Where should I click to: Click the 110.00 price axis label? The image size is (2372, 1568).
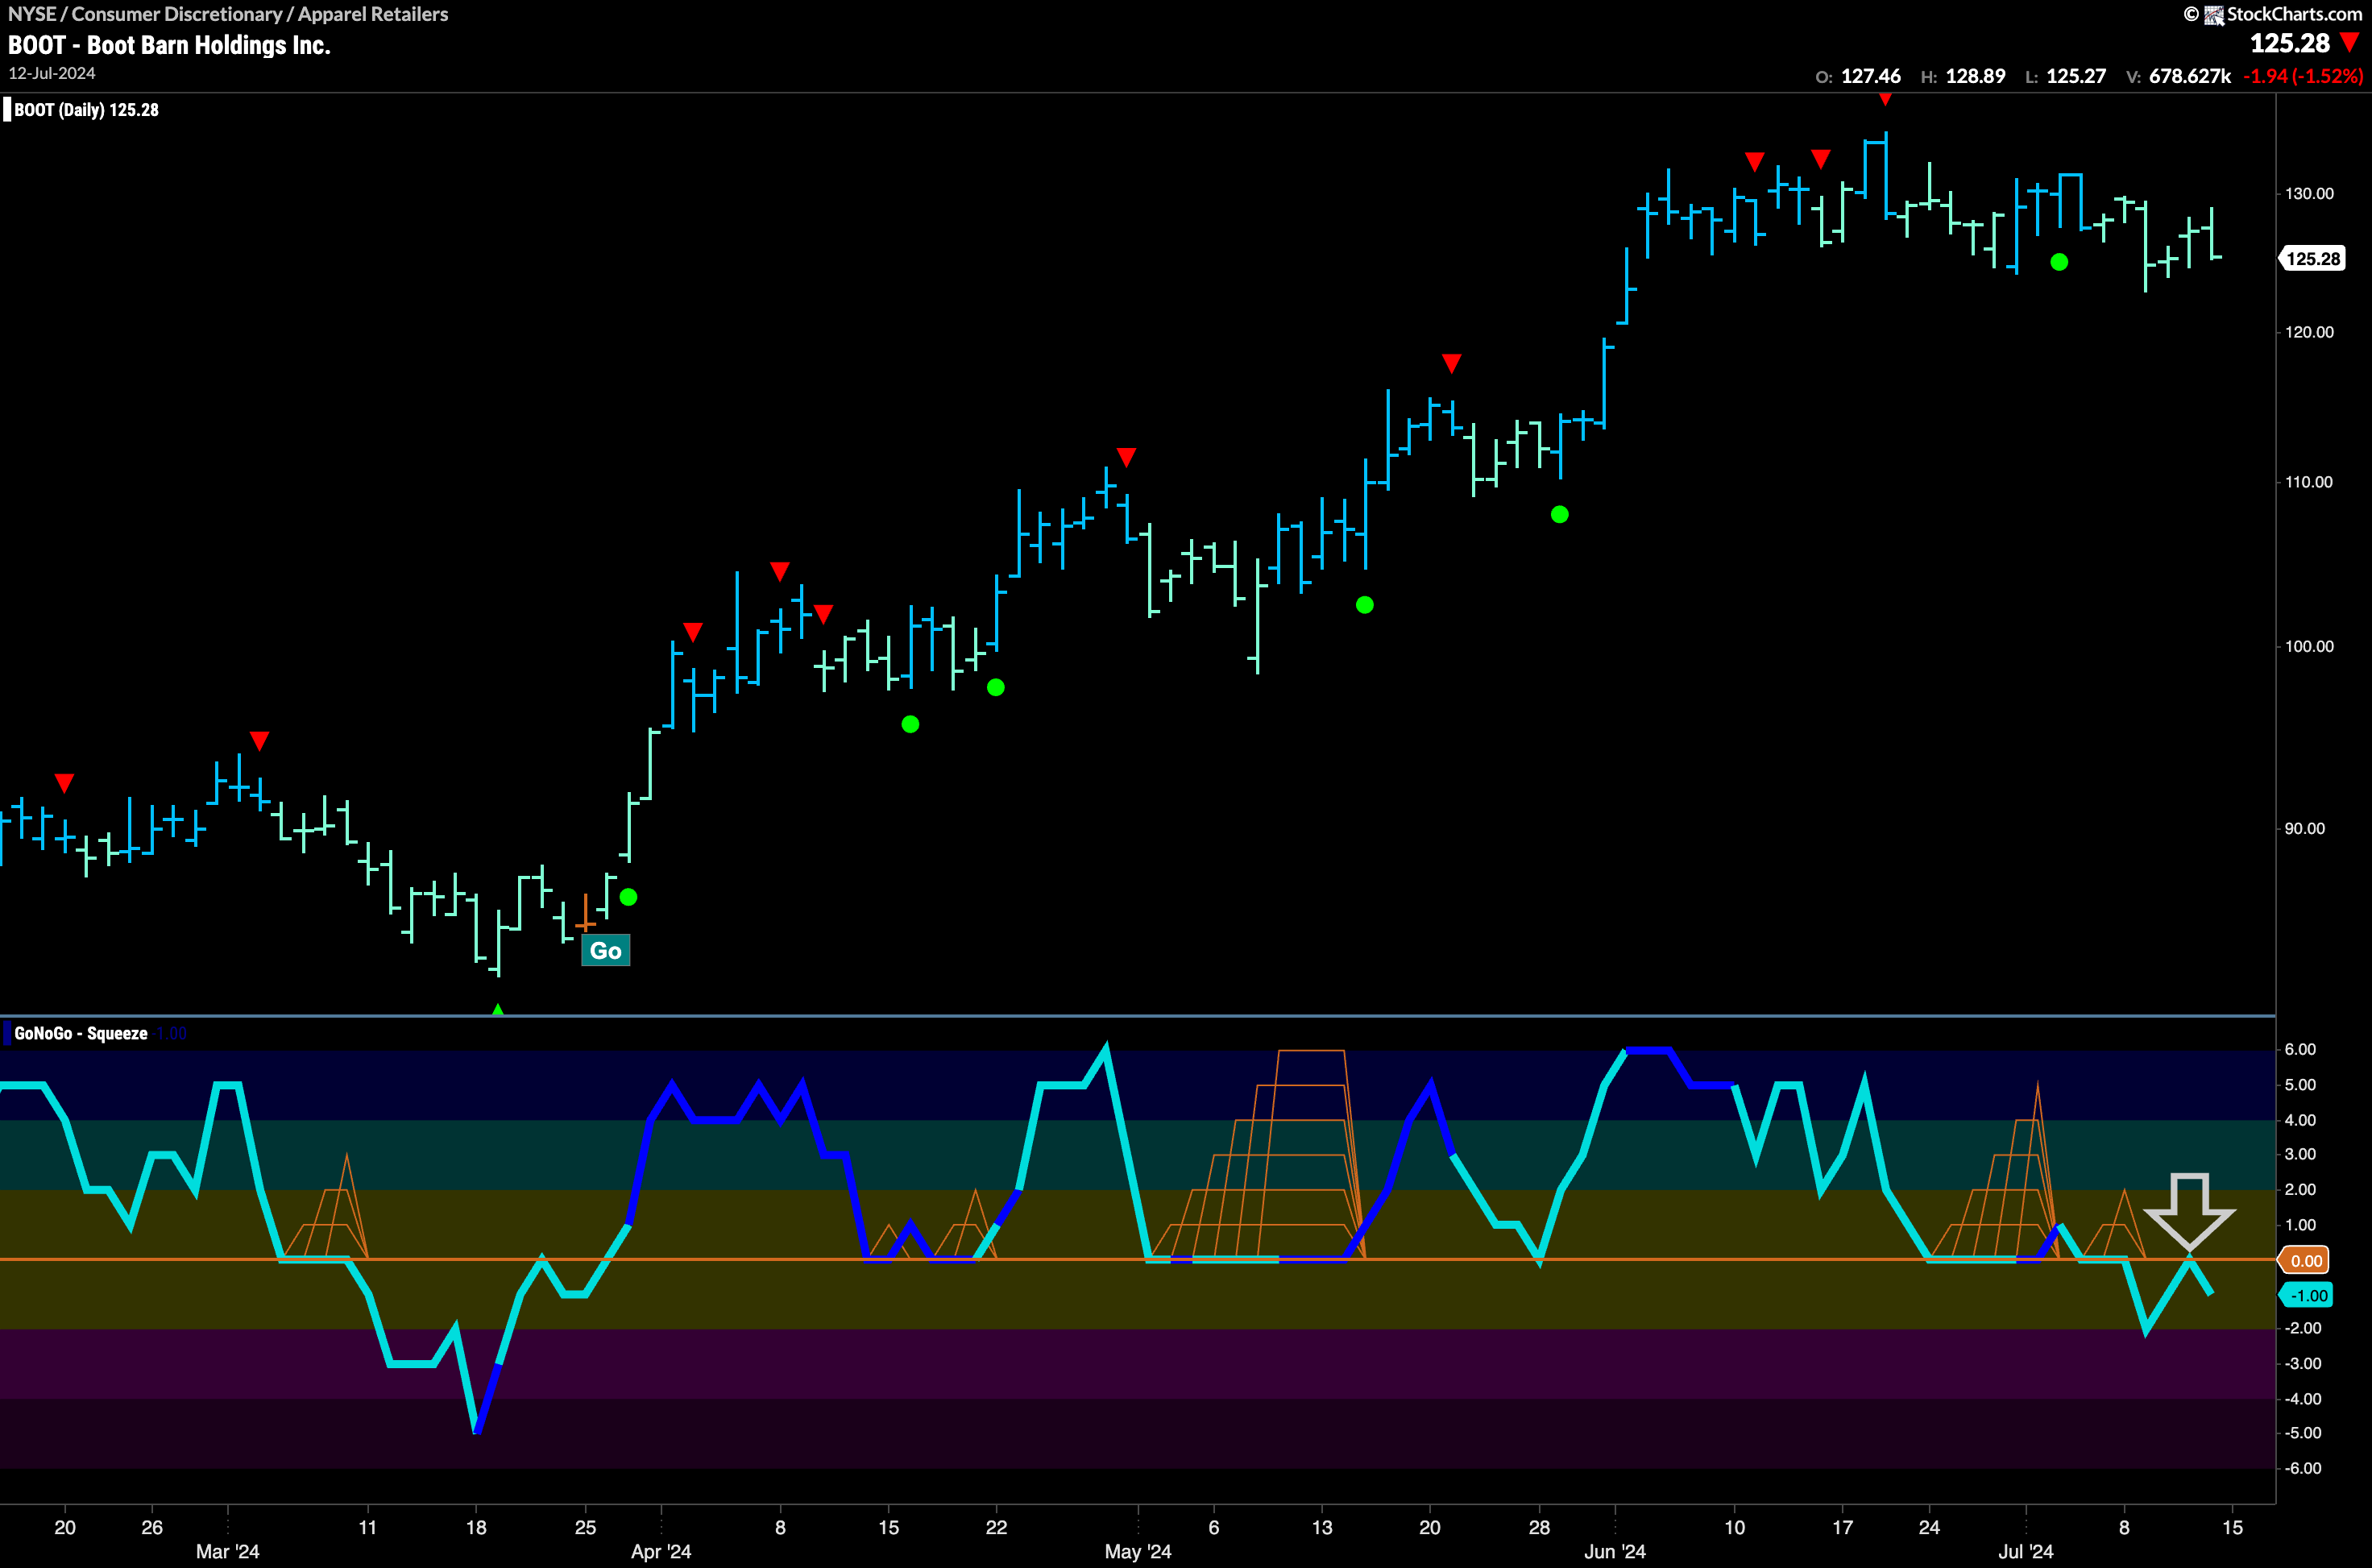(2309, 482)
